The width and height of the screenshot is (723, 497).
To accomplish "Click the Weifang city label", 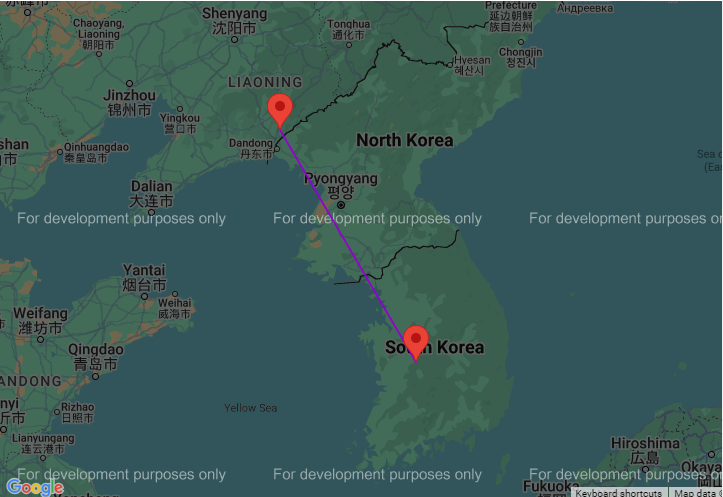I will (40, 321).
